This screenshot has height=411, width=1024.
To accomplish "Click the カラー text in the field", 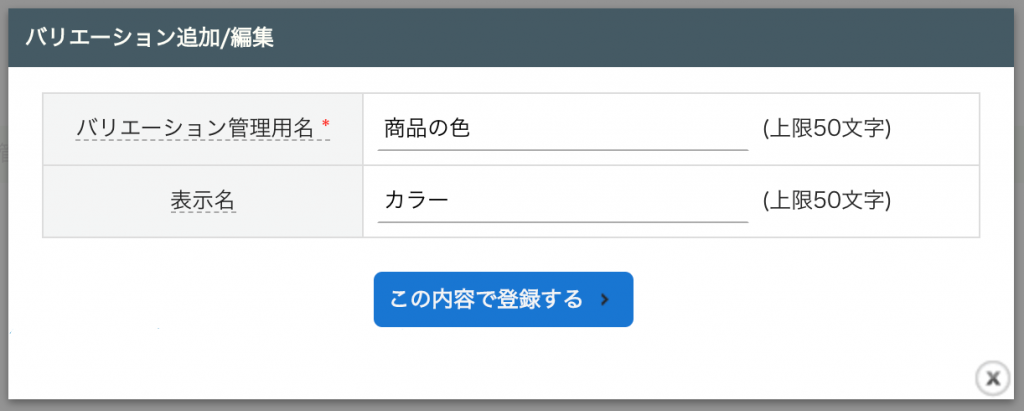I will (x=416, y=201).
